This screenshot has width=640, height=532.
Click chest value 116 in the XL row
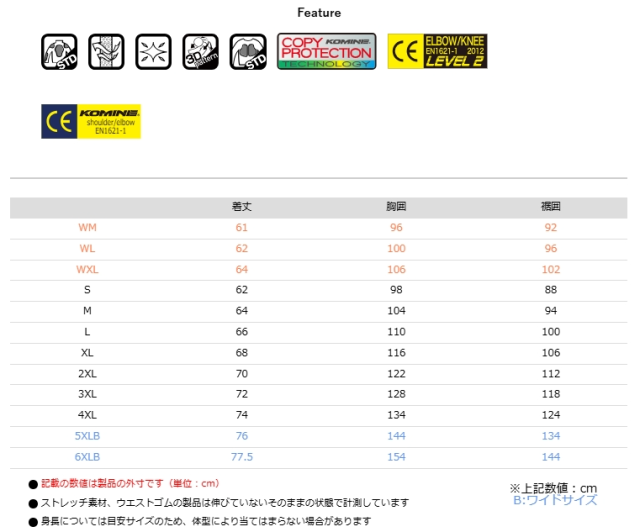[x=396, y=353]
